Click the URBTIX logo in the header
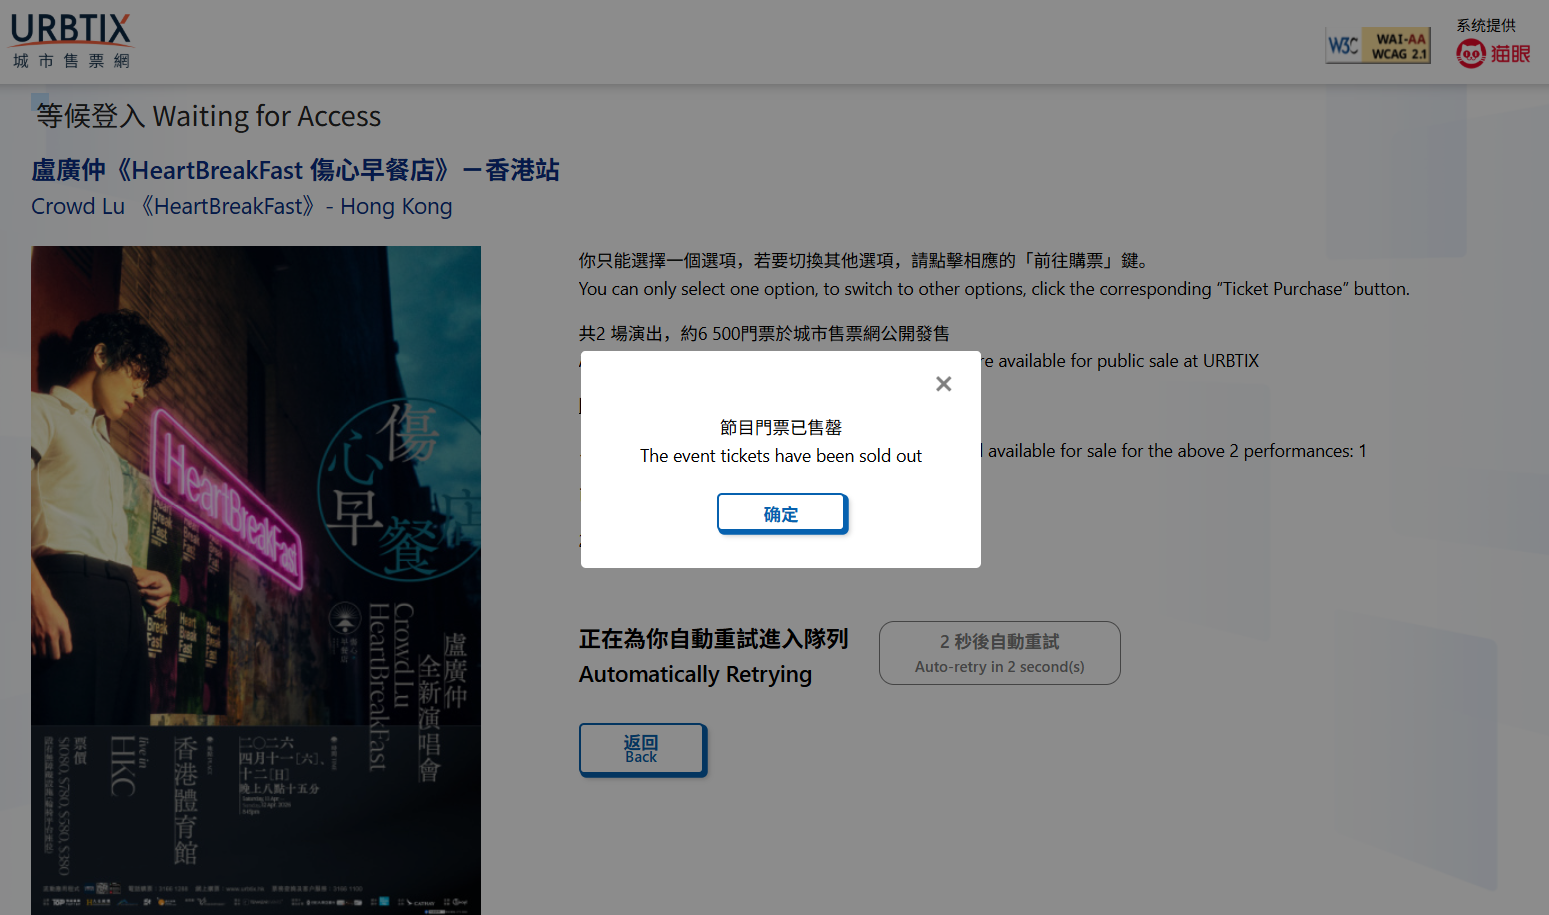Screen dimensions: 1549x915 [71, 30]
